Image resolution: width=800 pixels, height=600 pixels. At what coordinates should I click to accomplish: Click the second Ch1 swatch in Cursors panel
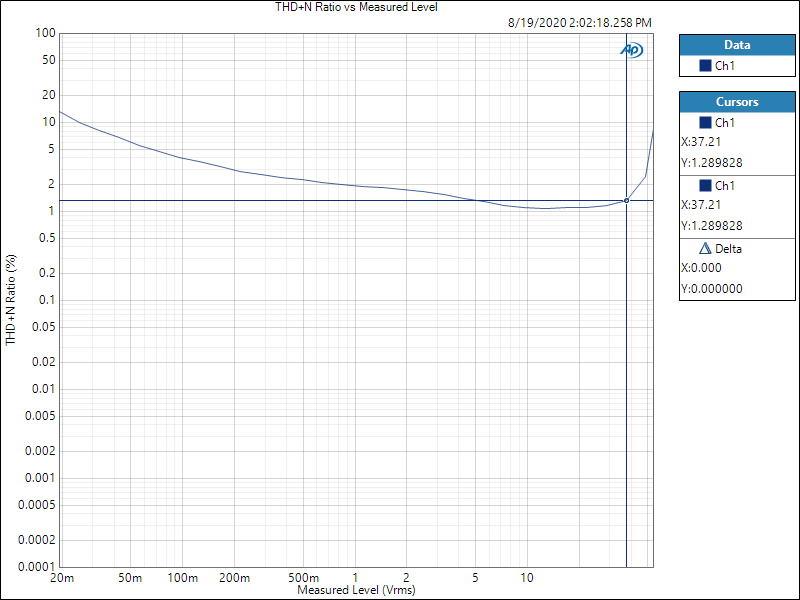[705, 186]
